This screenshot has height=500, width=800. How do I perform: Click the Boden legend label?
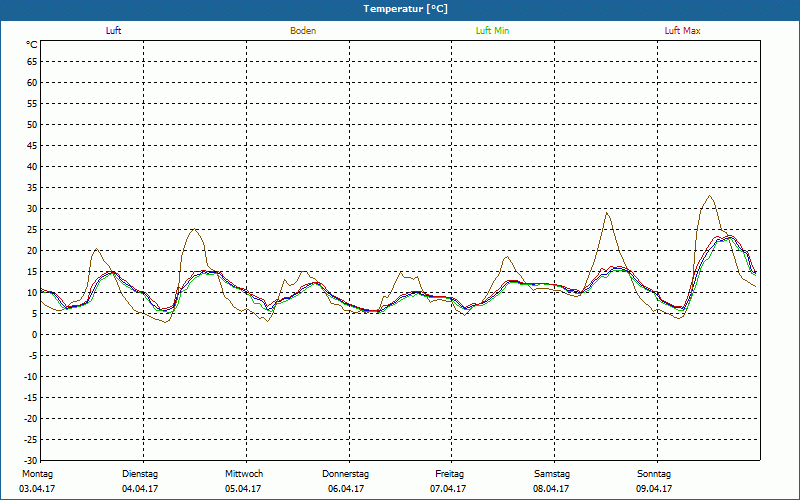pyautogui.click(x=303, y=31)
